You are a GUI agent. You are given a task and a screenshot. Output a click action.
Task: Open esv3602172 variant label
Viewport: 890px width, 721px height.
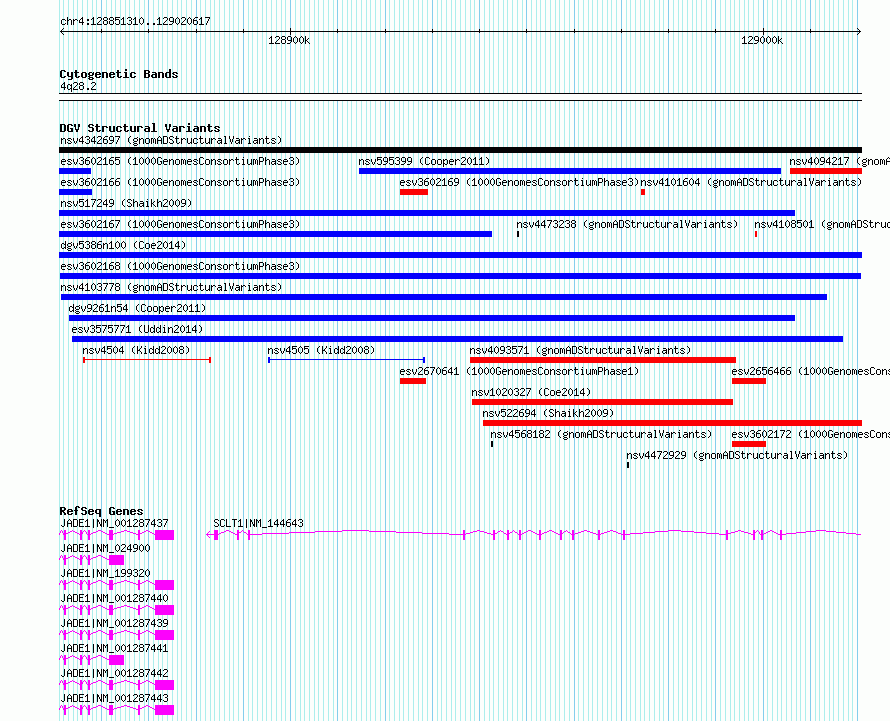coord(810,434)
